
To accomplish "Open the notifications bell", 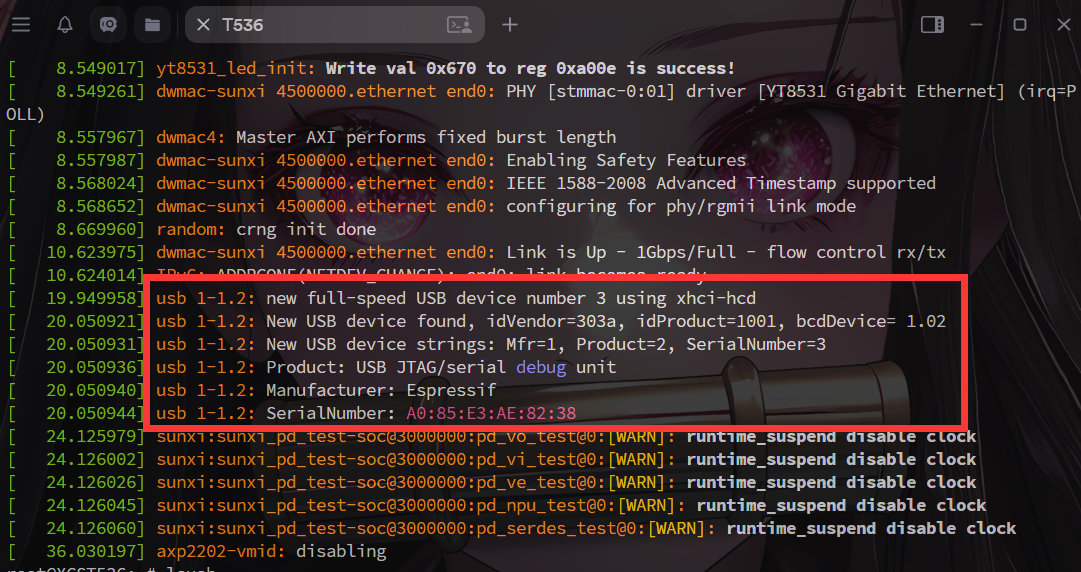I will click(65, 25).
